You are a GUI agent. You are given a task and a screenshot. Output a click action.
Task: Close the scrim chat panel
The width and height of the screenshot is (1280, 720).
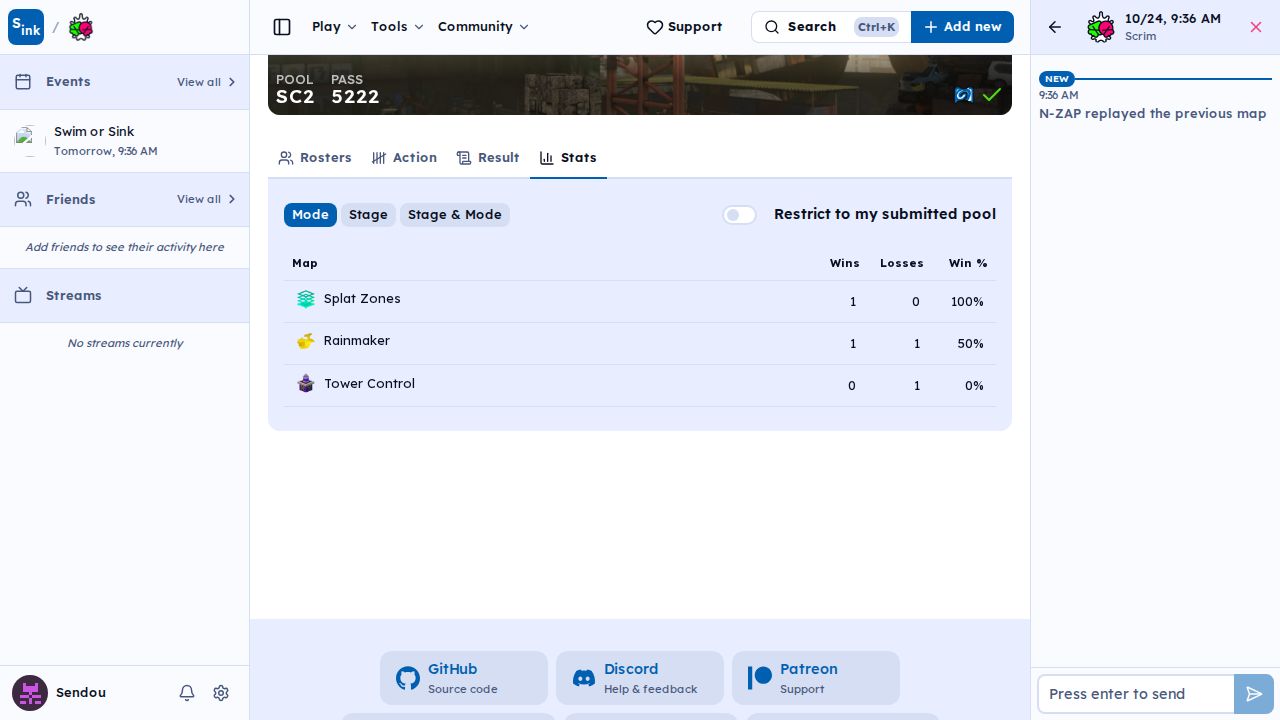click(x=1256, y=27)
